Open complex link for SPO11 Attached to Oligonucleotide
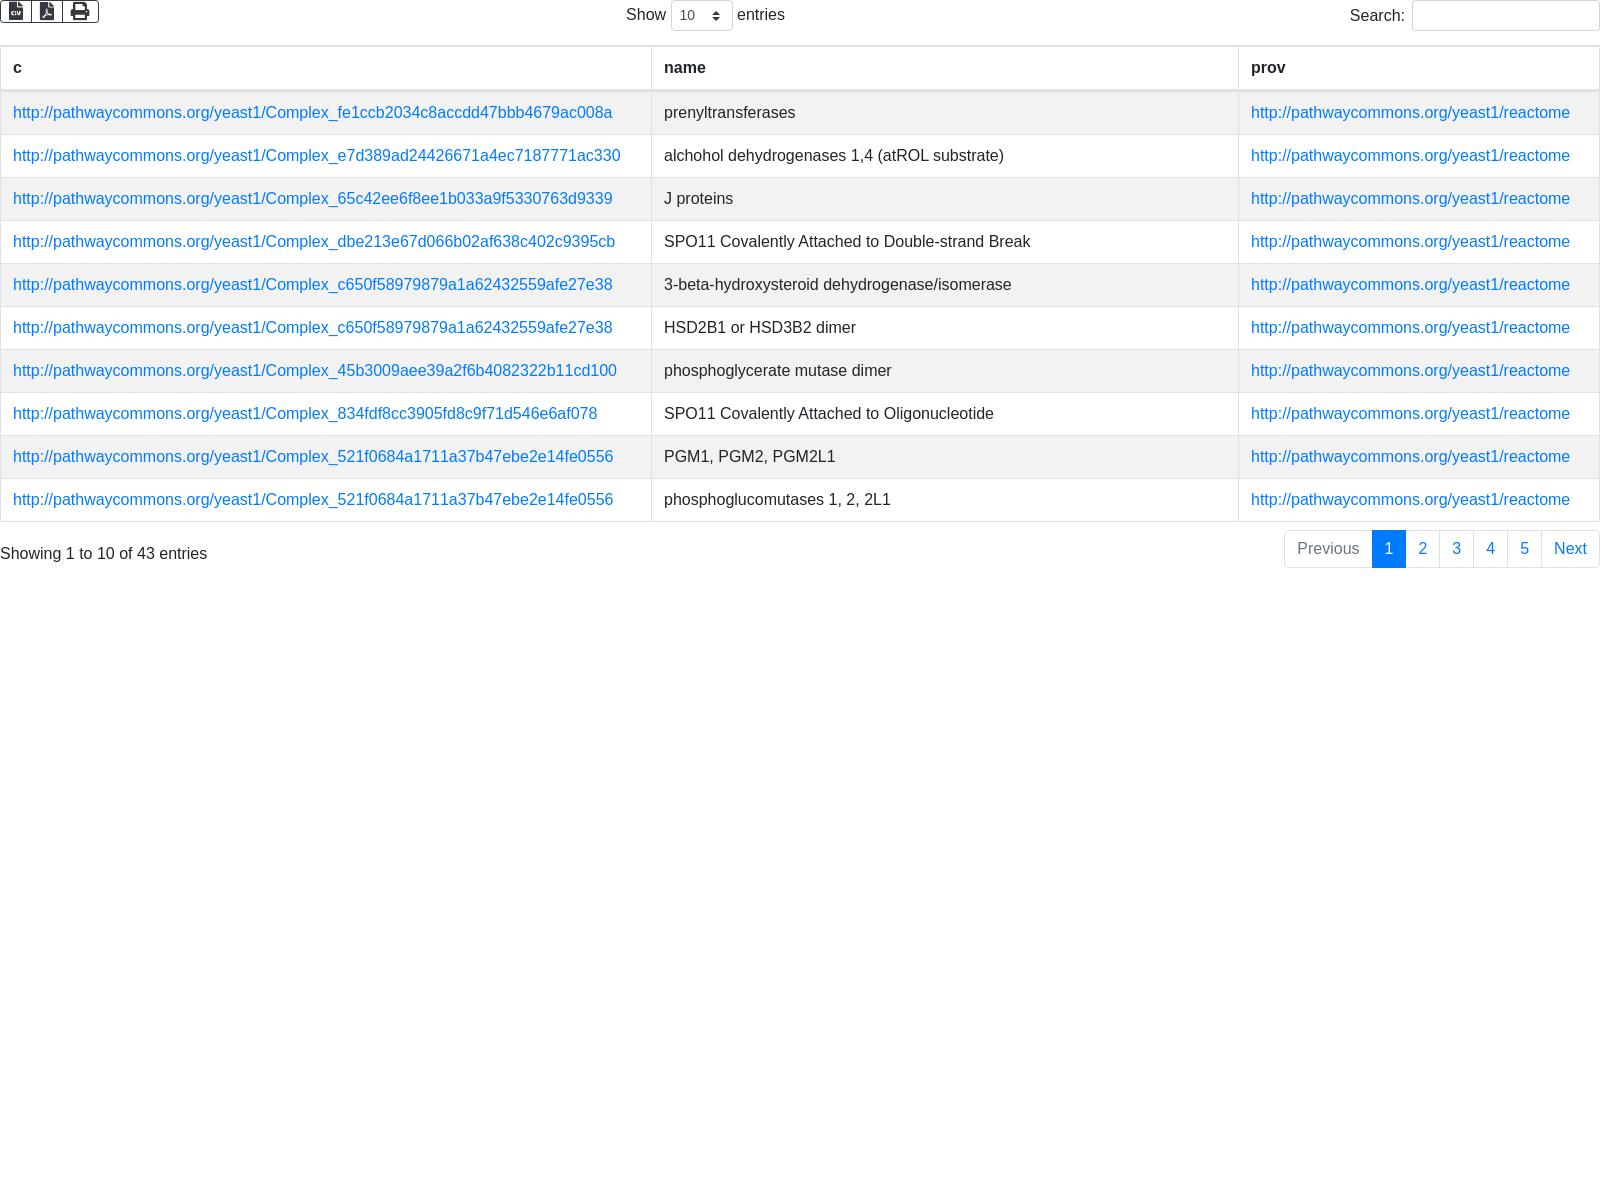Screen dimensions: 1600x1200 point(305,414)
